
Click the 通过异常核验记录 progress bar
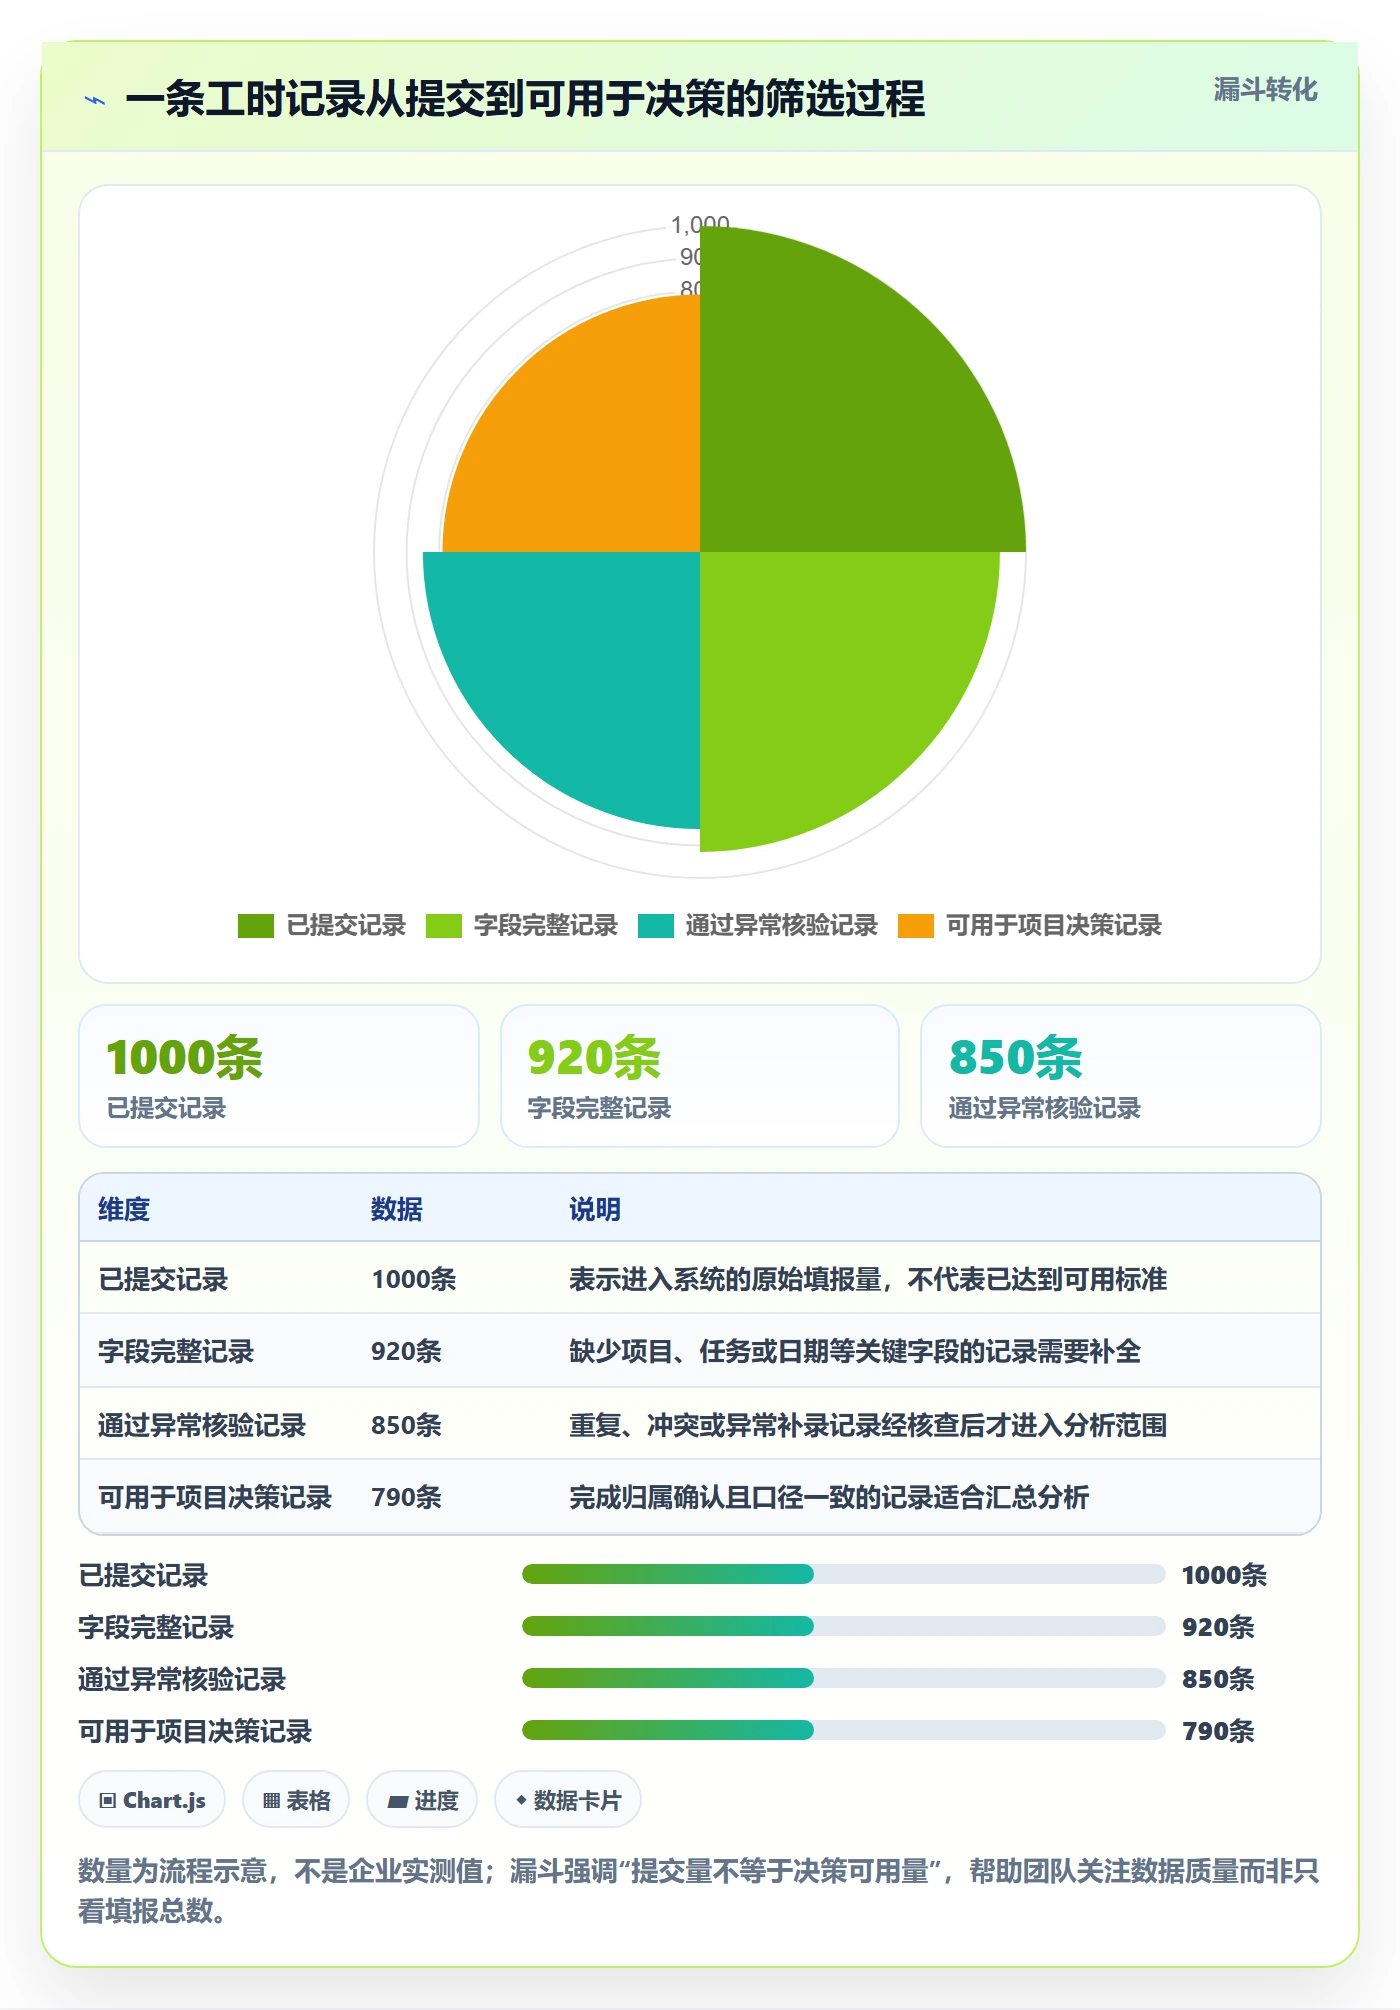(x=843, y=1678)
